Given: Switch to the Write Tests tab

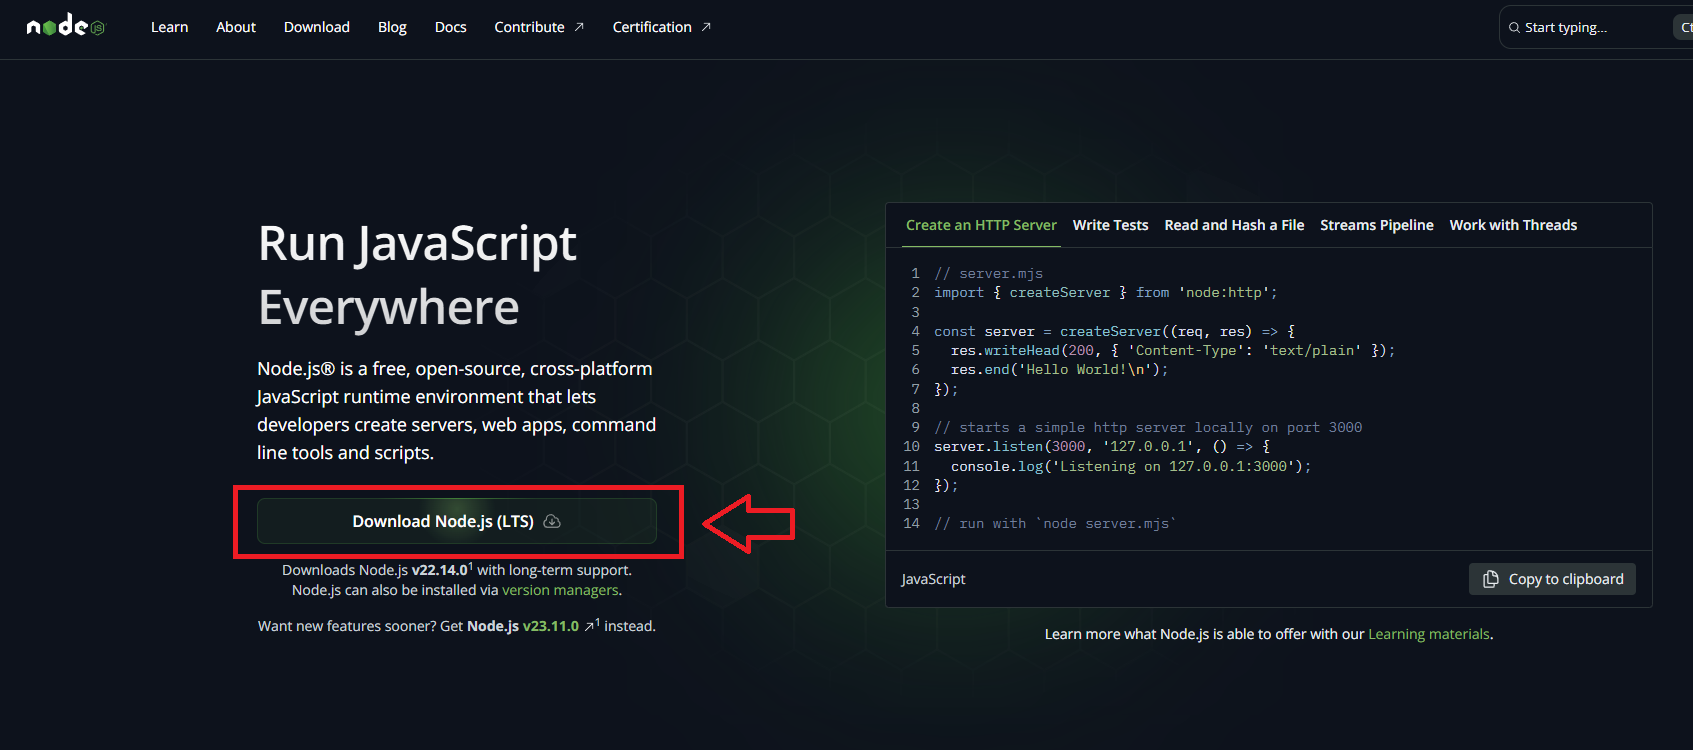Looking at the screenshot, I should pos(1110,225).
